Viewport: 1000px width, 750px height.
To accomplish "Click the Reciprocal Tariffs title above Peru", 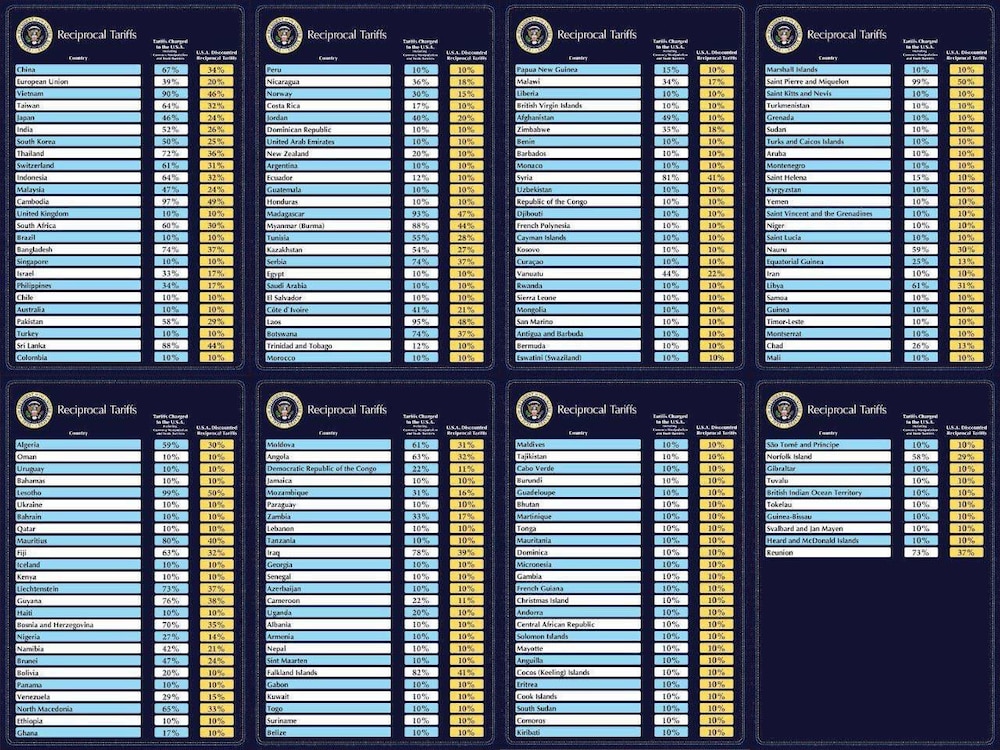I will (x=347, y=35).
